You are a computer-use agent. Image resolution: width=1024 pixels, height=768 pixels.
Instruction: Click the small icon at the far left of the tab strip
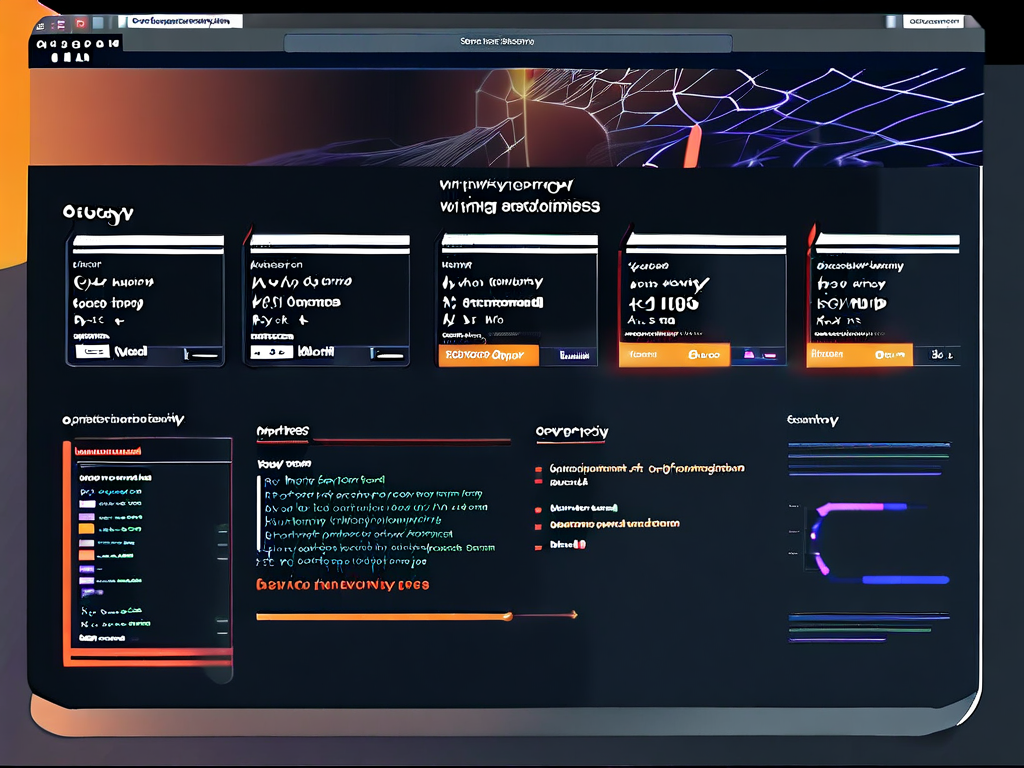coord(40,23)
